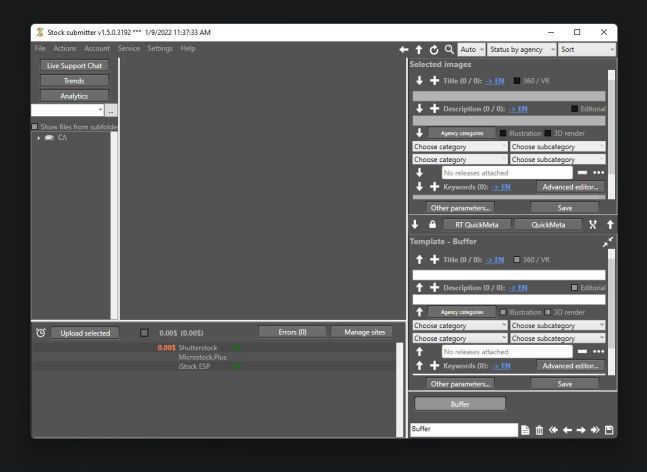Image resolution: width=647 pixels, height=472 pixels.
Task: Toggle 3D render checkbox in Selected images
Action: click(548, 133)
